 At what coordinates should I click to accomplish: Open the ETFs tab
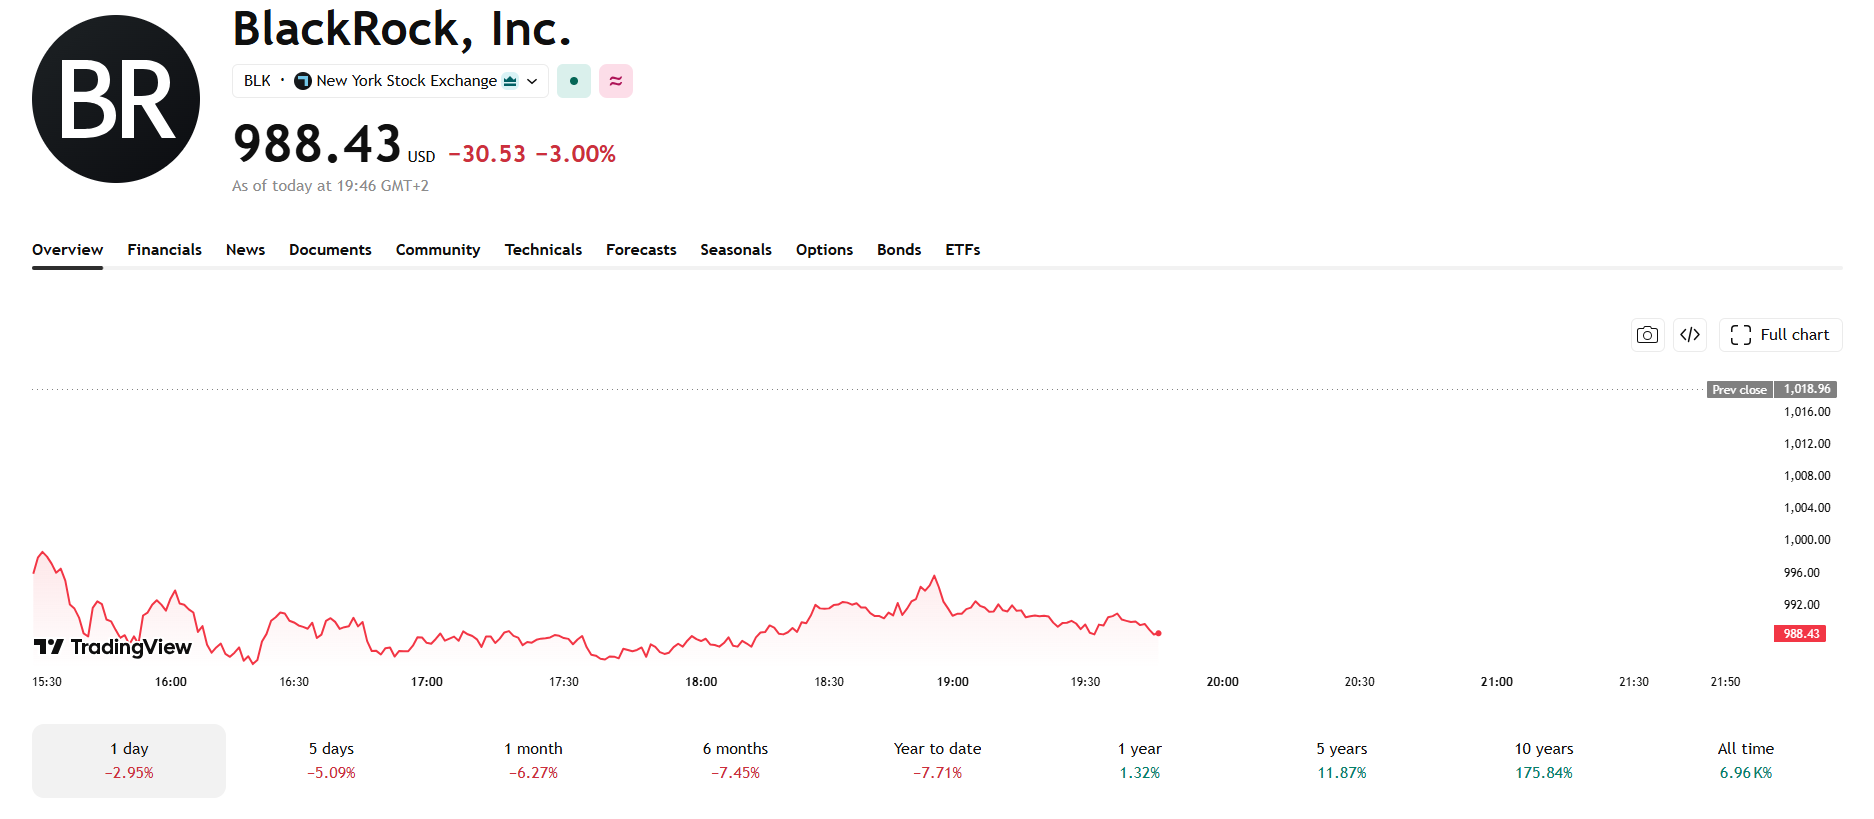(963, 250)
